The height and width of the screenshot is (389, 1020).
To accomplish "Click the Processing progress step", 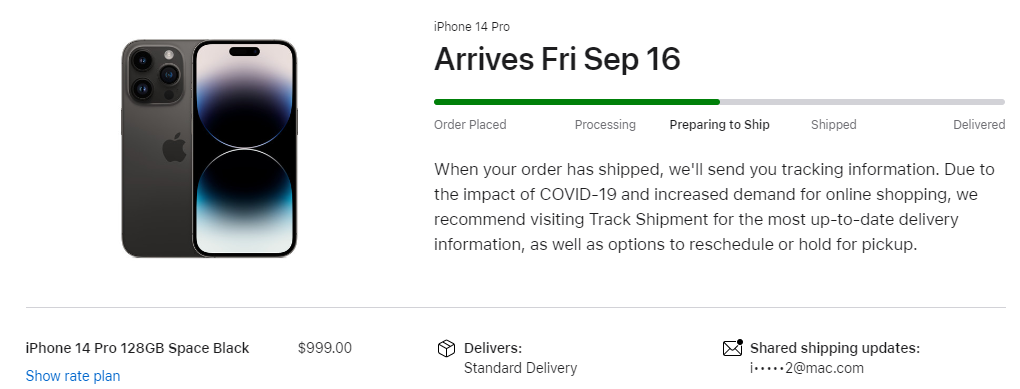I will (605, 124).
